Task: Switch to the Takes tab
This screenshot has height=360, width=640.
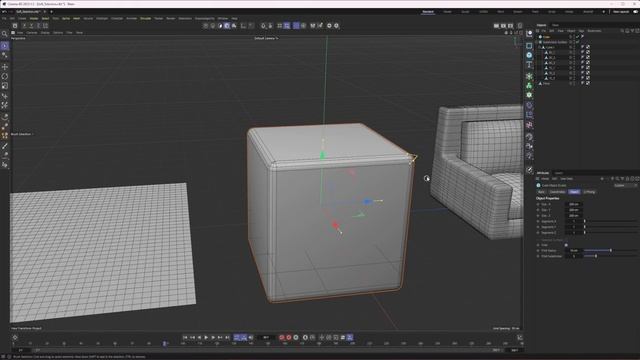Action: pyautogui.click(x=555, y=25)
